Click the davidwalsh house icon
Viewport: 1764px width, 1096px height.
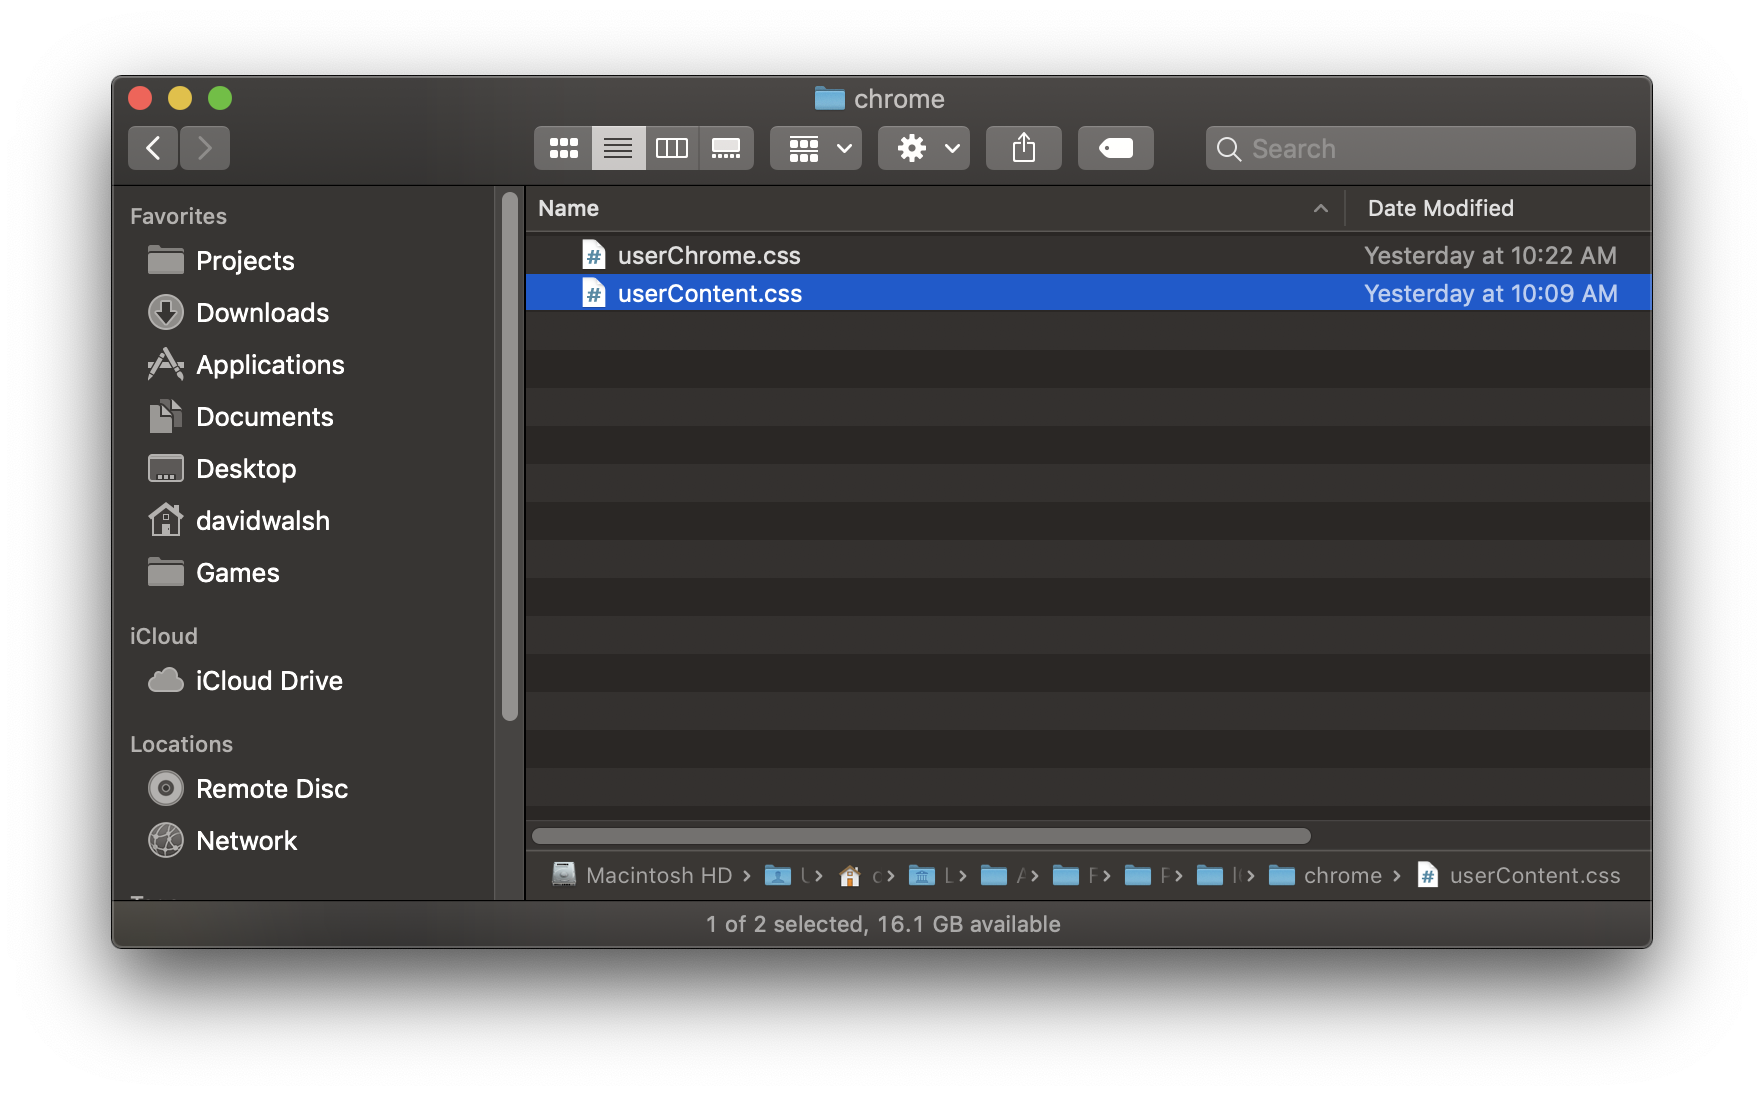[166, 520]
